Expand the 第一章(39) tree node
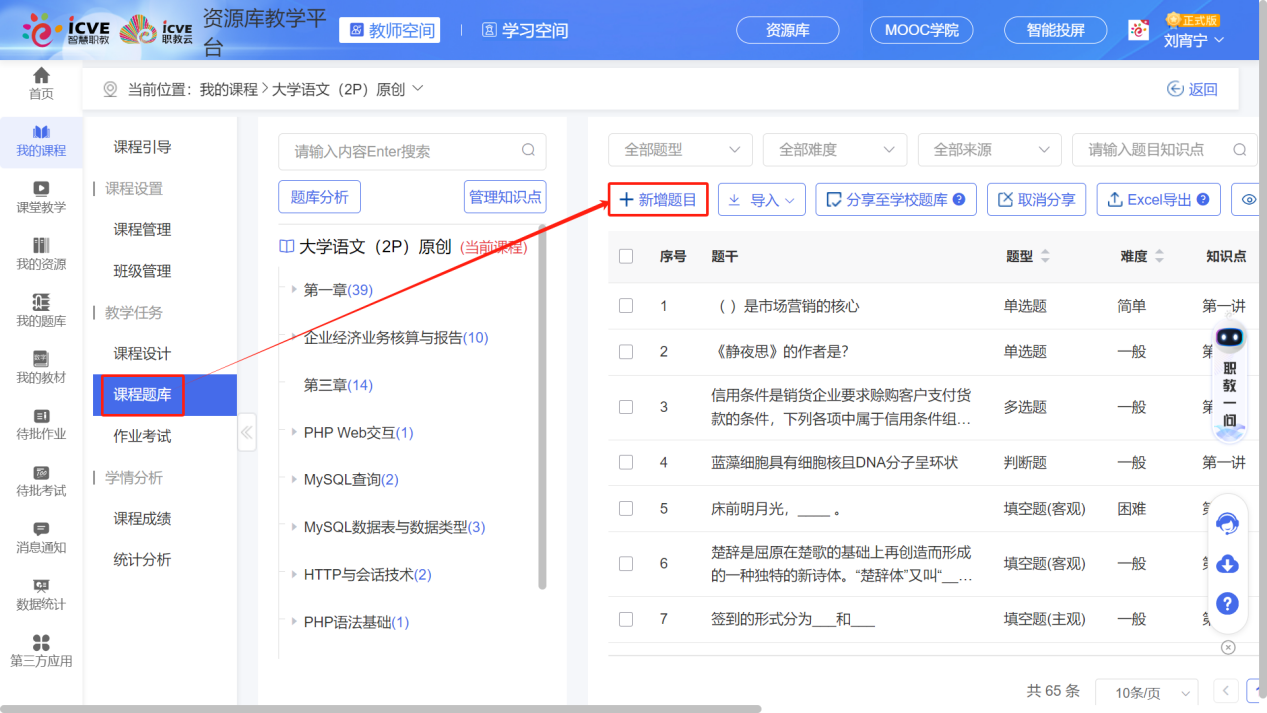Viewport: 1267px width, 713px height. click(294, 290)
